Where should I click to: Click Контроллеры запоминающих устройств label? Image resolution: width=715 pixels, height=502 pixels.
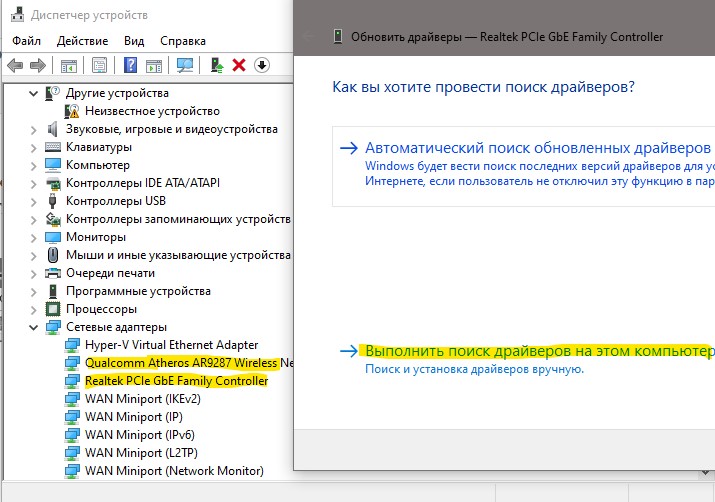pos(178,219)
